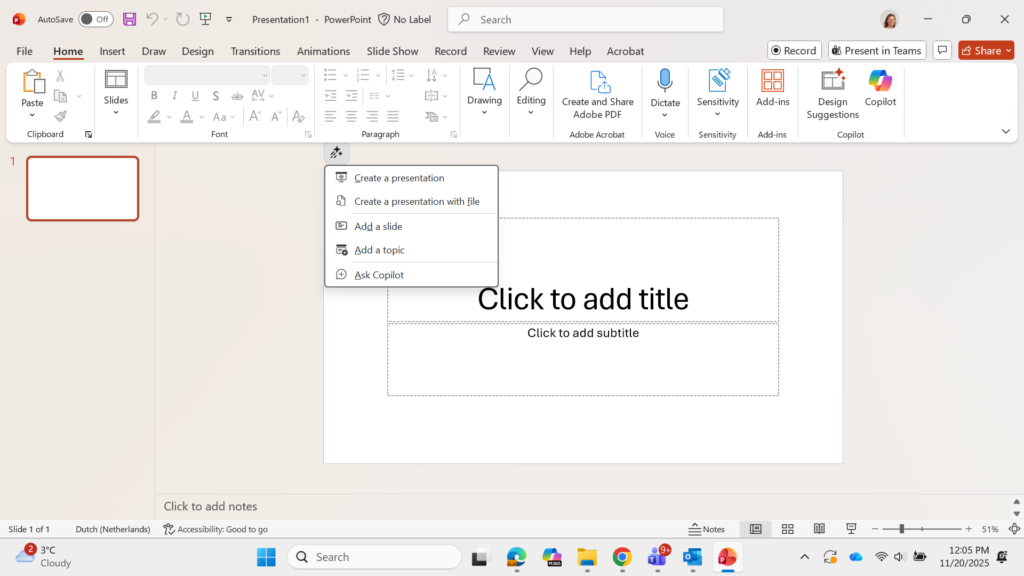Viewport: 1024px width, 576px height.
Task: Click Fit slide to current window icon
Action: click(1014, 529)
